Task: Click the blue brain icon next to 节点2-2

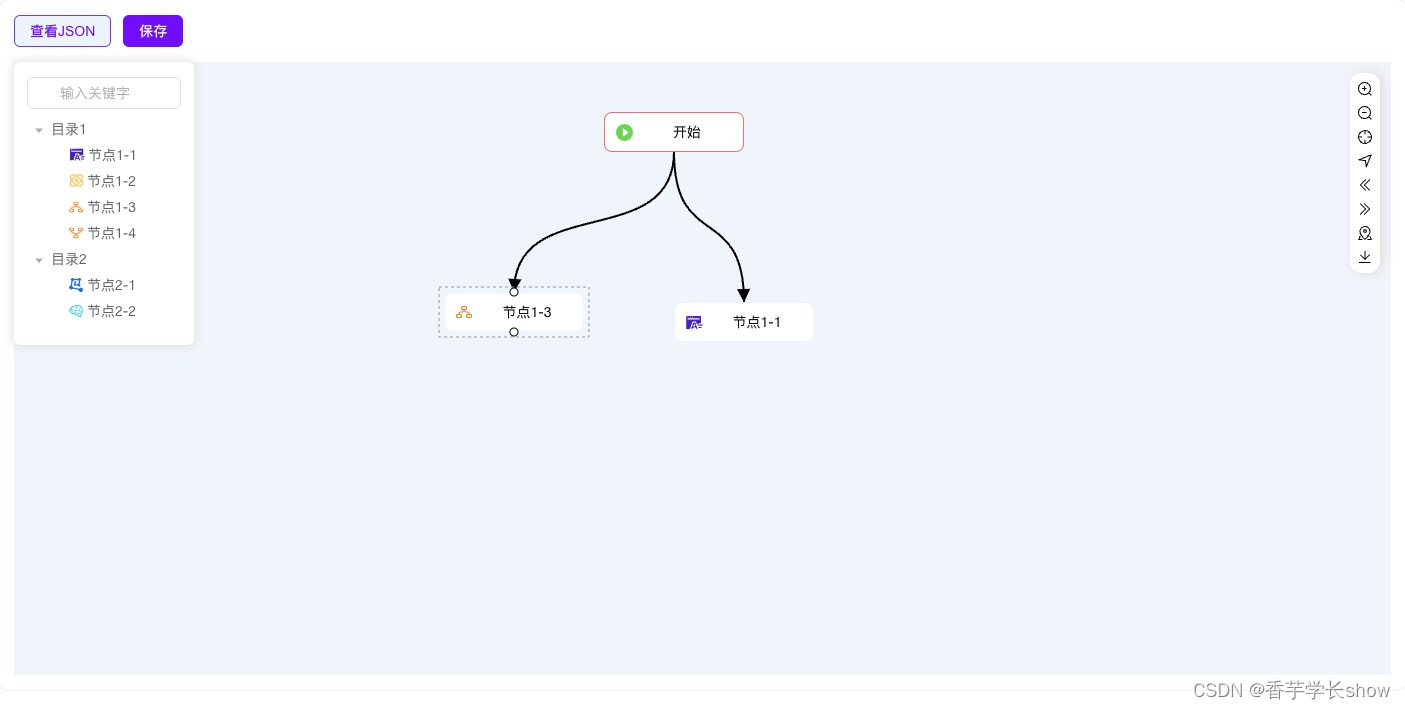Action: (x=77, y=311)
